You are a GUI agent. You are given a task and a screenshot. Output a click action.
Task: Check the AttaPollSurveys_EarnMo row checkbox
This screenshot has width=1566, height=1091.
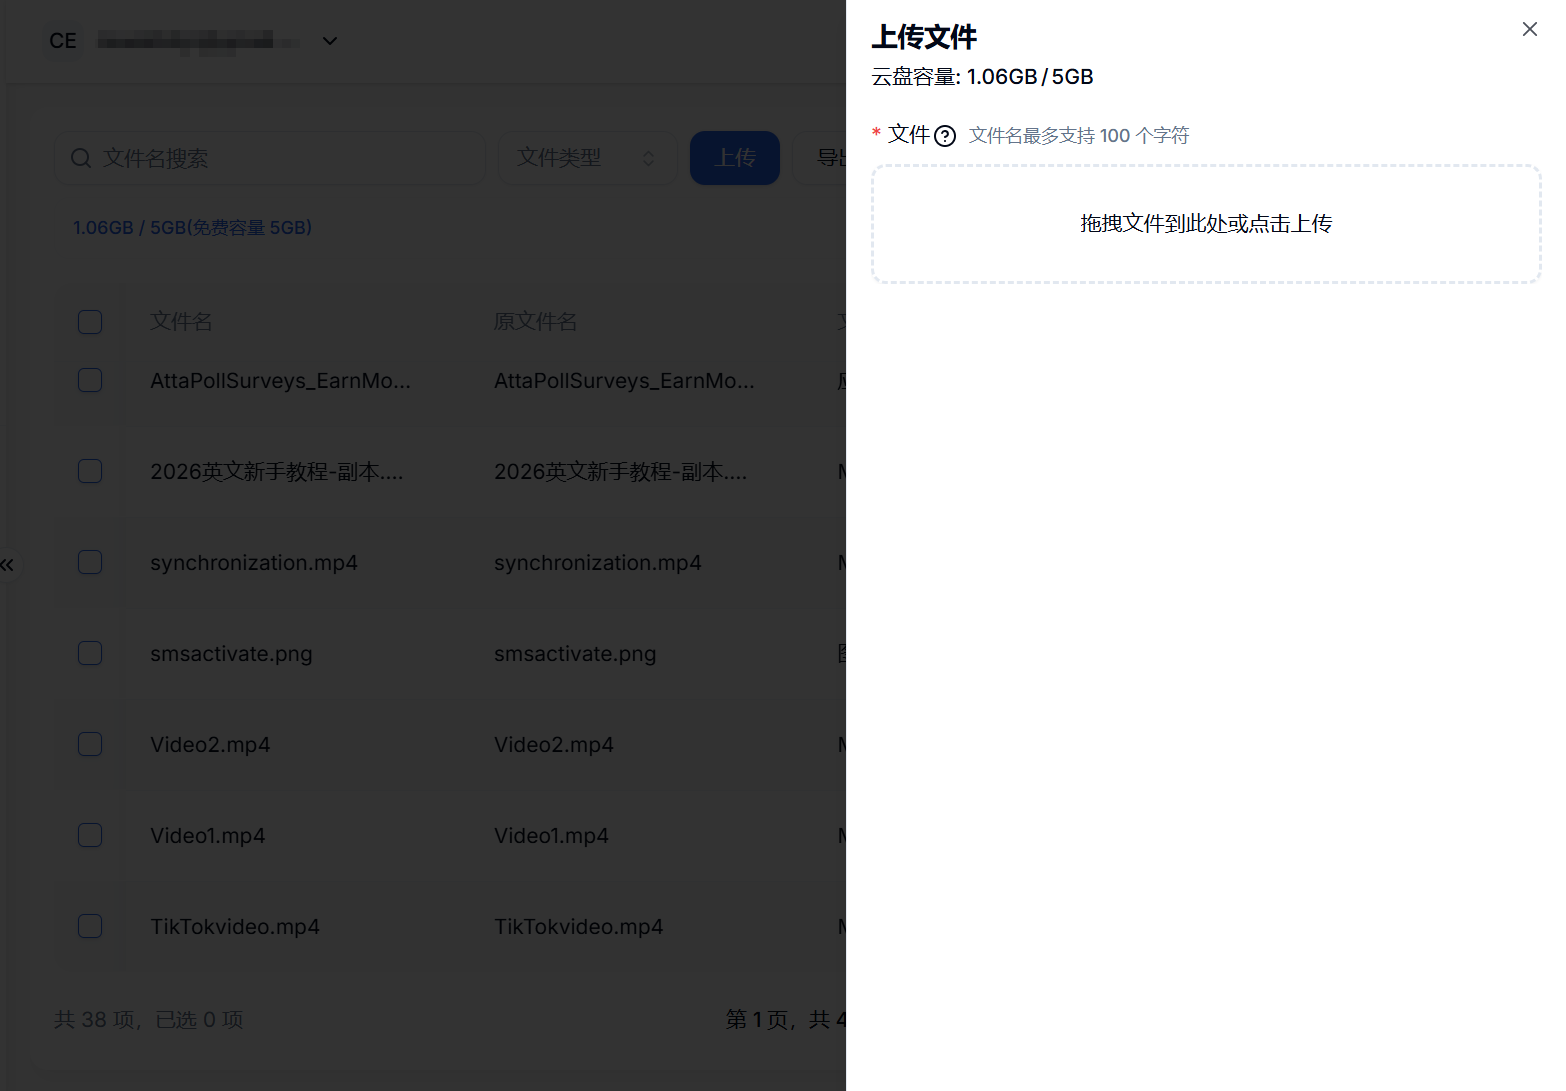coord(90,380)
